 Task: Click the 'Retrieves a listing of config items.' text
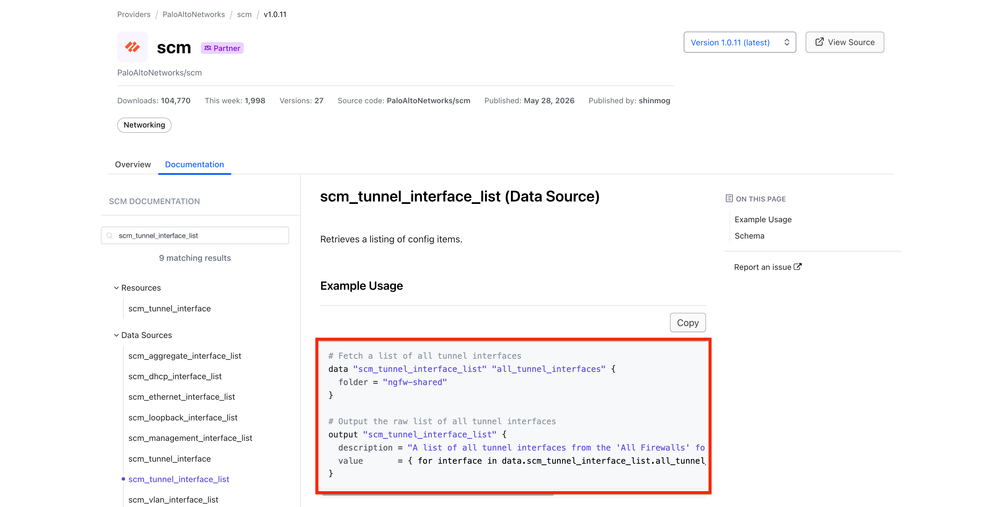[x=391, y=239]
